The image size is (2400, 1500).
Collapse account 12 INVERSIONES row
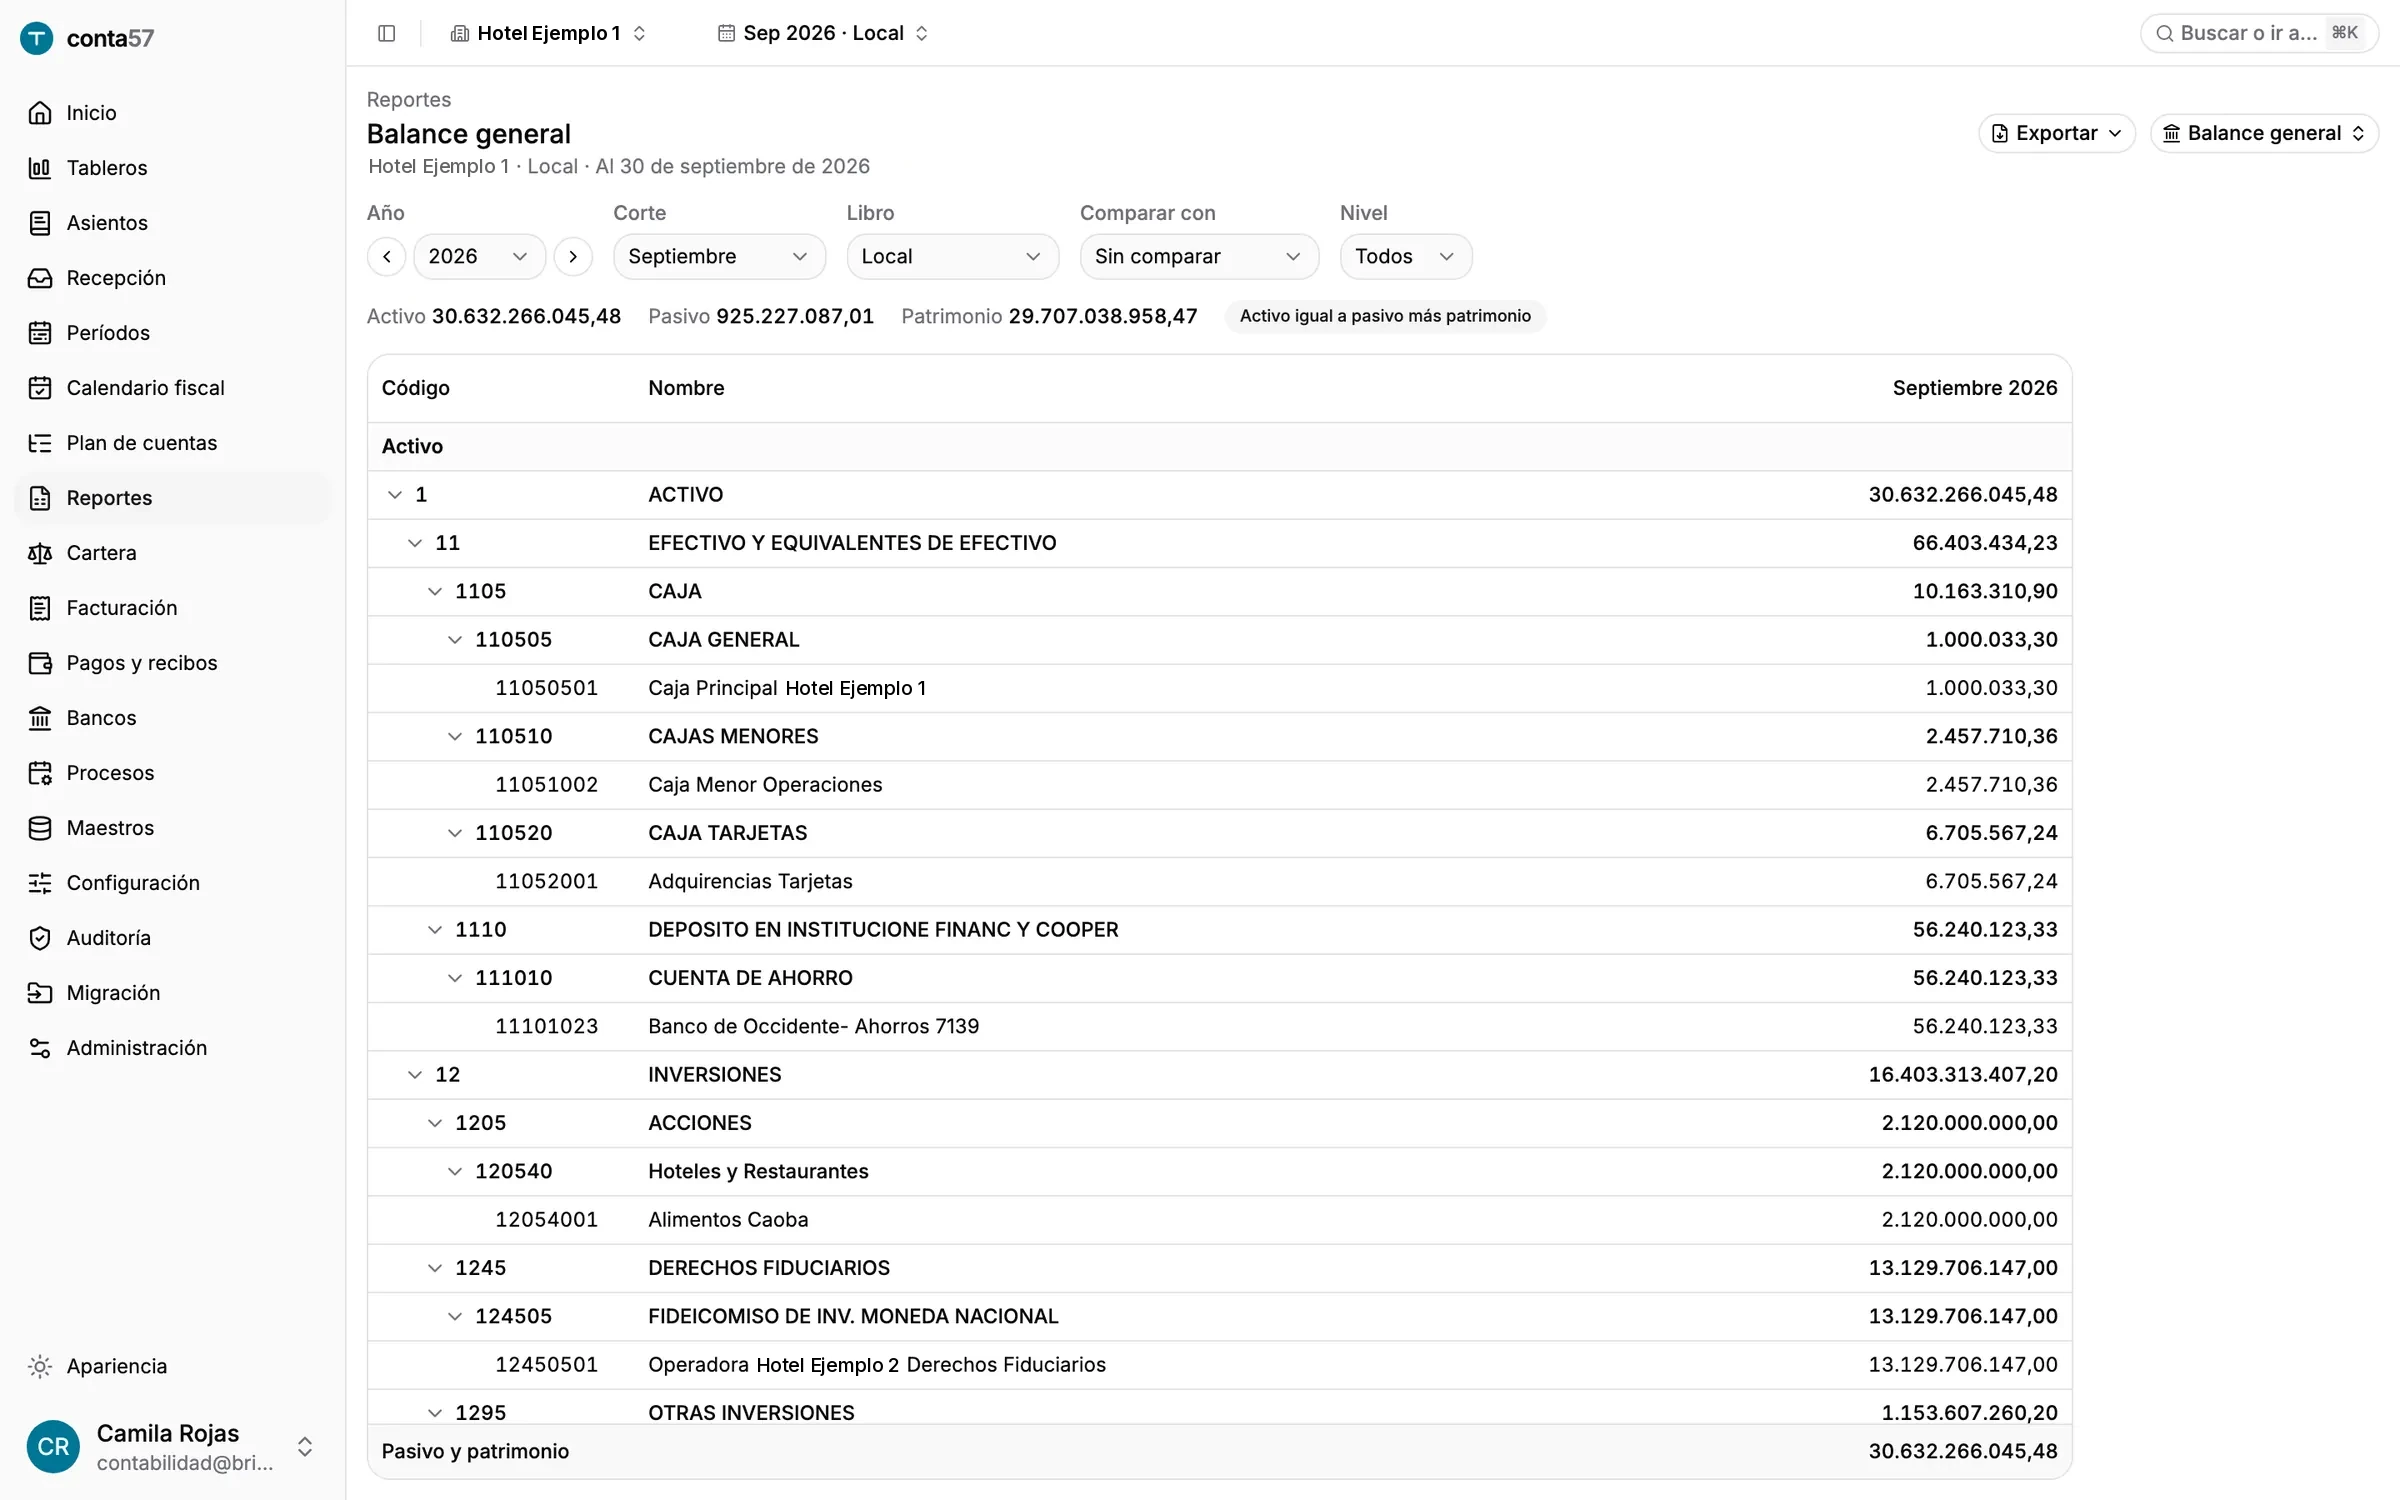point(415,1075)
